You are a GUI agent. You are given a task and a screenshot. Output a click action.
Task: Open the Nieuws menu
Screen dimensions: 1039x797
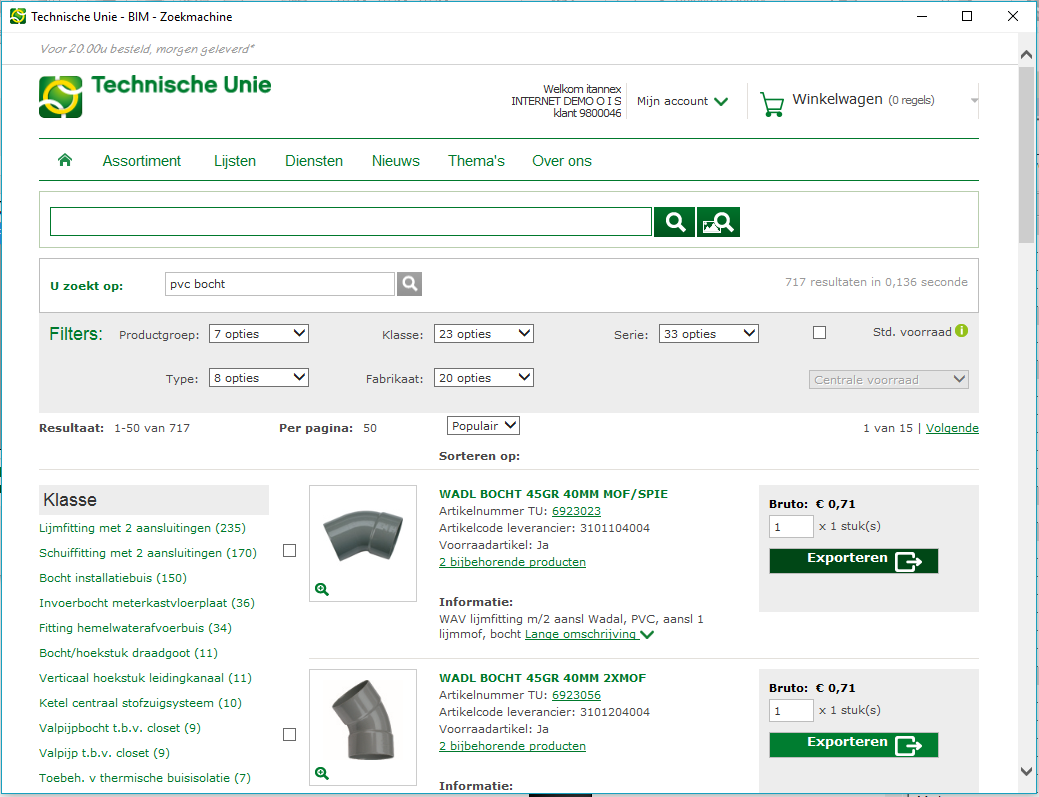click(x=396, y=161)
